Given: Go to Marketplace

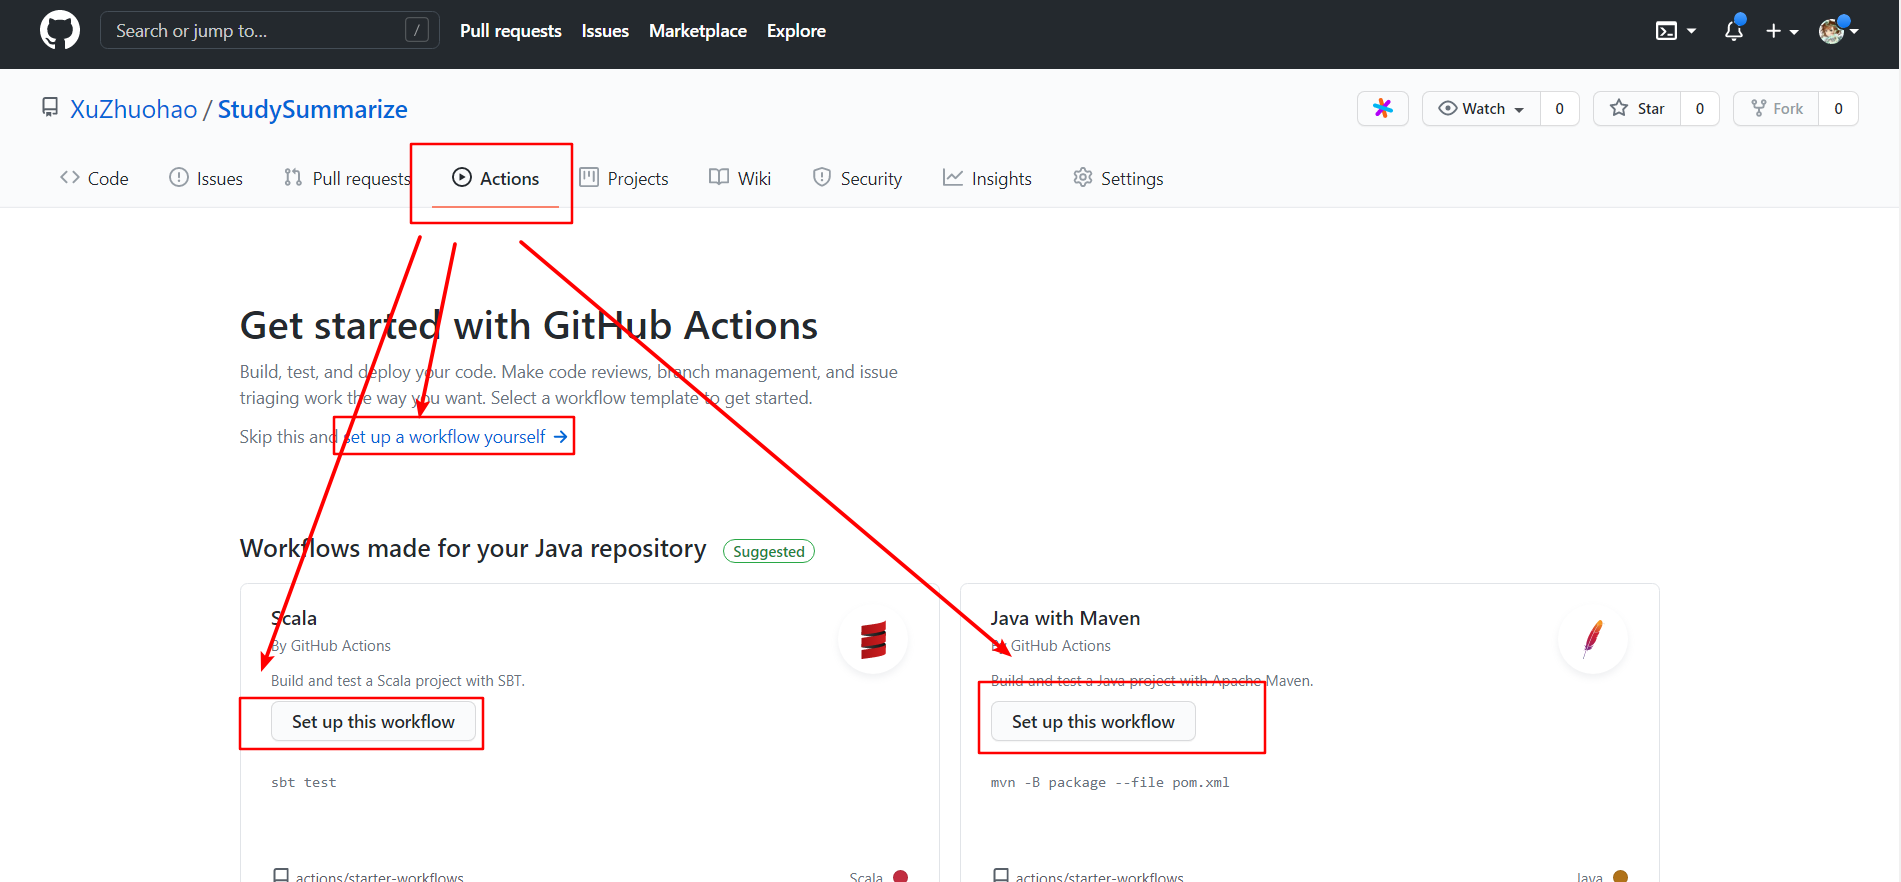Looking at the screenshot, I should coord(698,31).
